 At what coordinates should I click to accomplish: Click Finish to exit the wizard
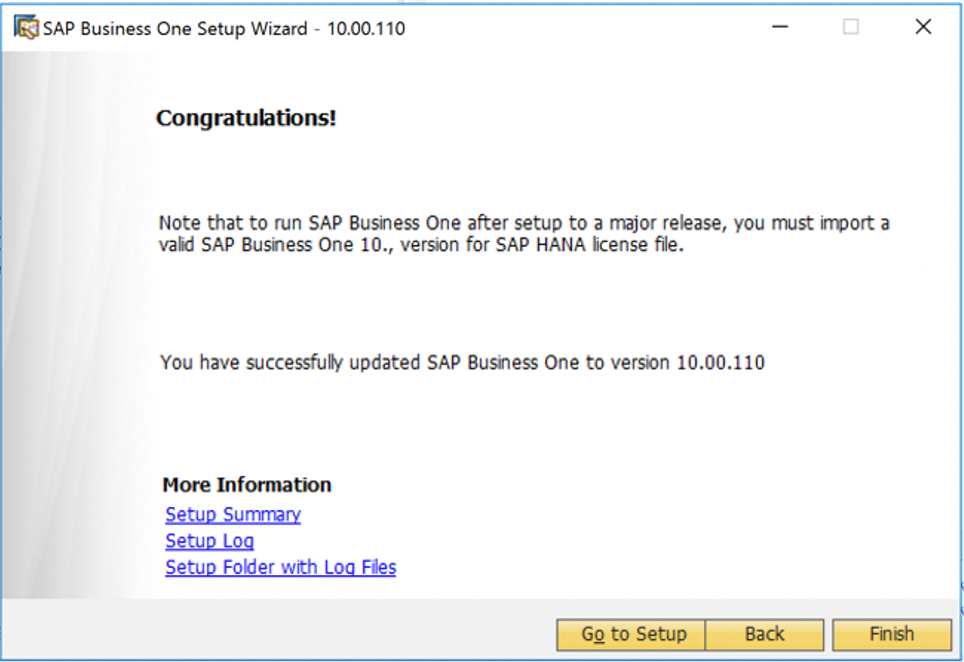(x=891, y=634)
